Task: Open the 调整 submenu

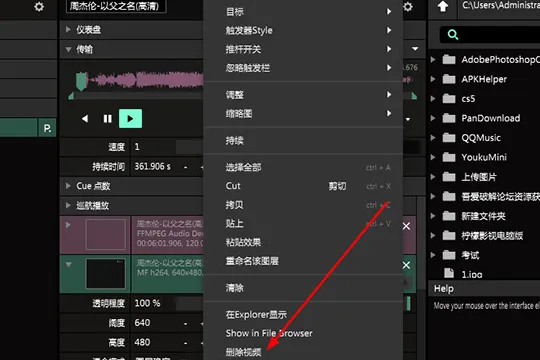Action: click(303, 95)
